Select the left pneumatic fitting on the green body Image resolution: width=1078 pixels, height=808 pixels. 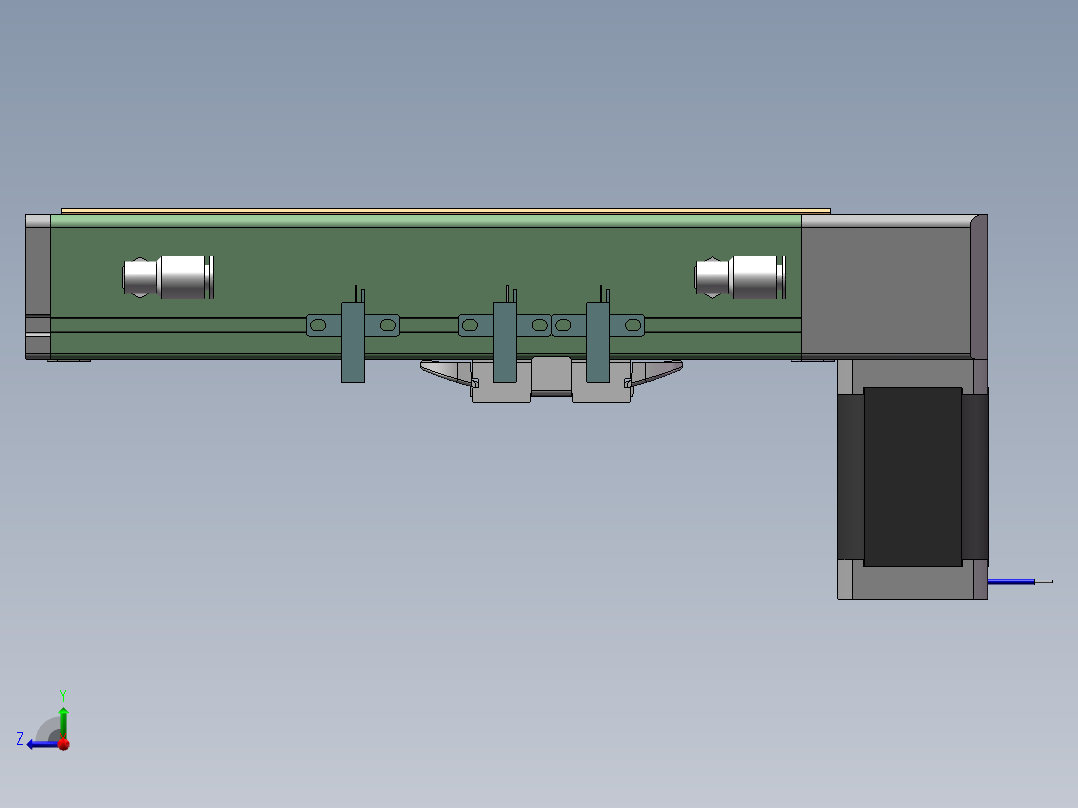(168, 277)
